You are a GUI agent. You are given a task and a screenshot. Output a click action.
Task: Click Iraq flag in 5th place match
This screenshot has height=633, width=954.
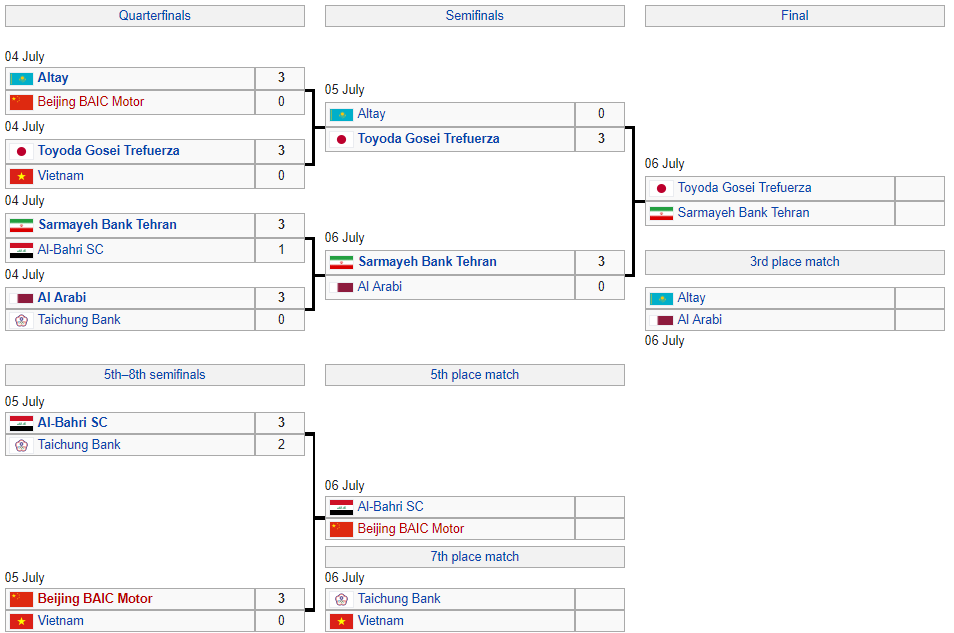341,508
